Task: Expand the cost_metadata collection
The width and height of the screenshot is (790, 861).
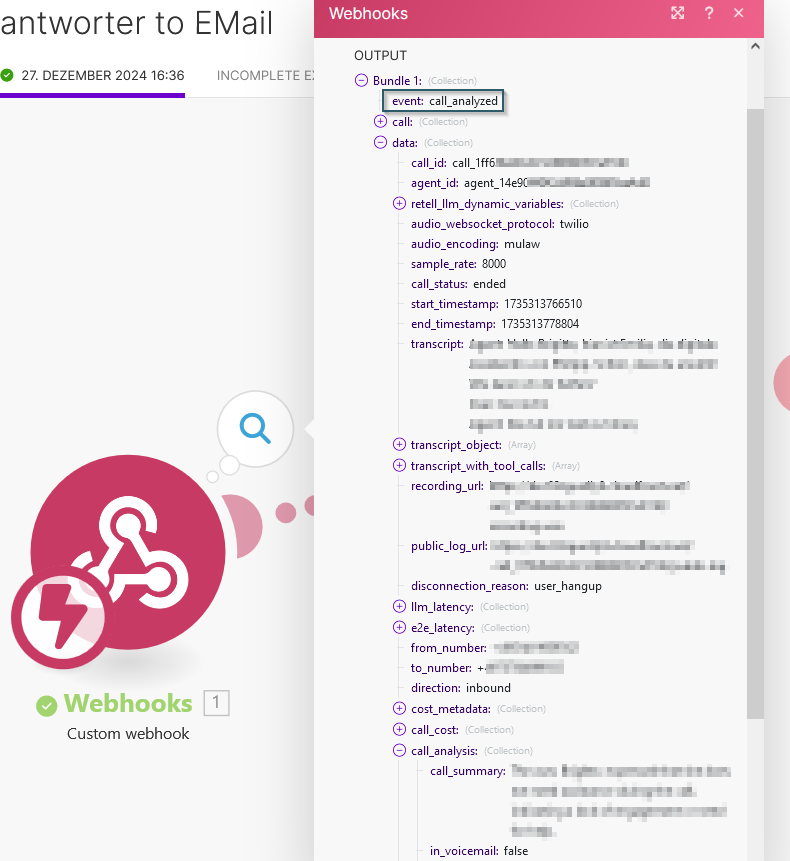Action: (x=400, y=709)
